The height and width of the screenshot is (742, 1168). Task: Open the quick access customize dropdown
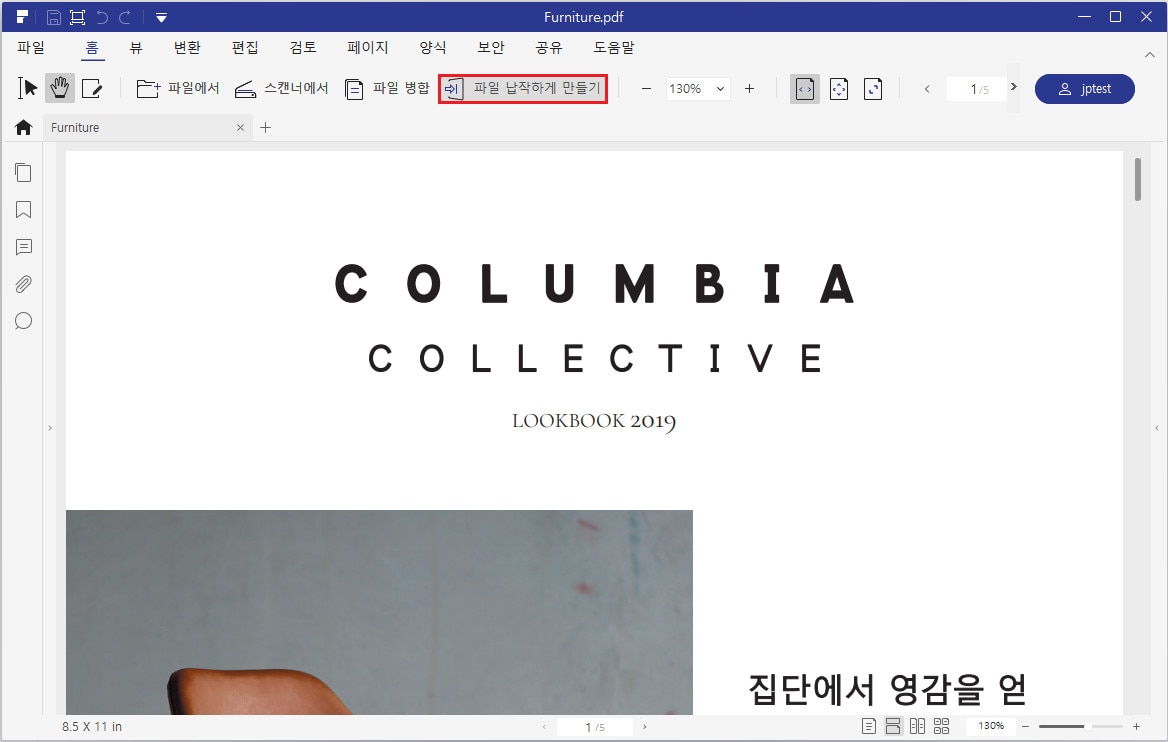tap(161, 18)
